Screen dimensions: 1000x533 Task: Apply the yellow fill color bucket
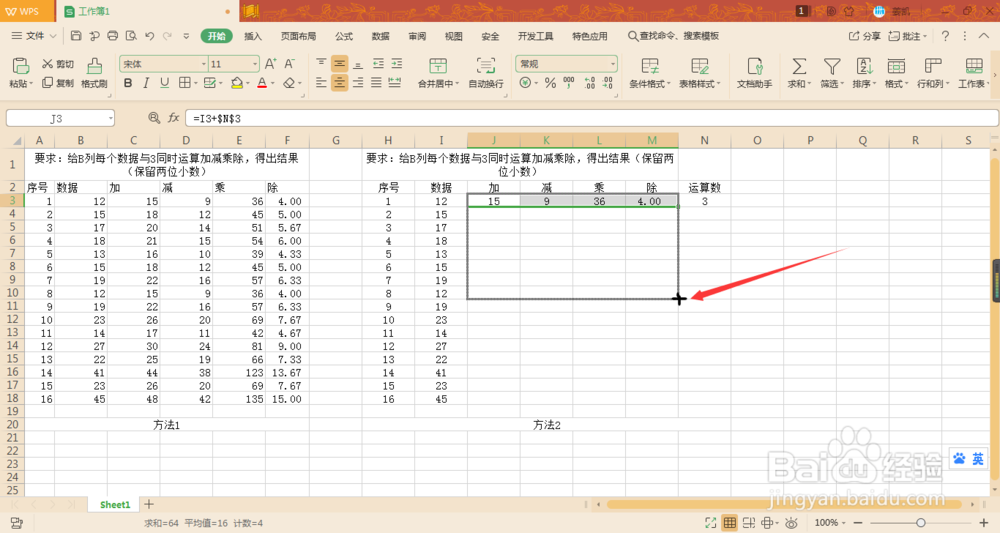point(237,83)
